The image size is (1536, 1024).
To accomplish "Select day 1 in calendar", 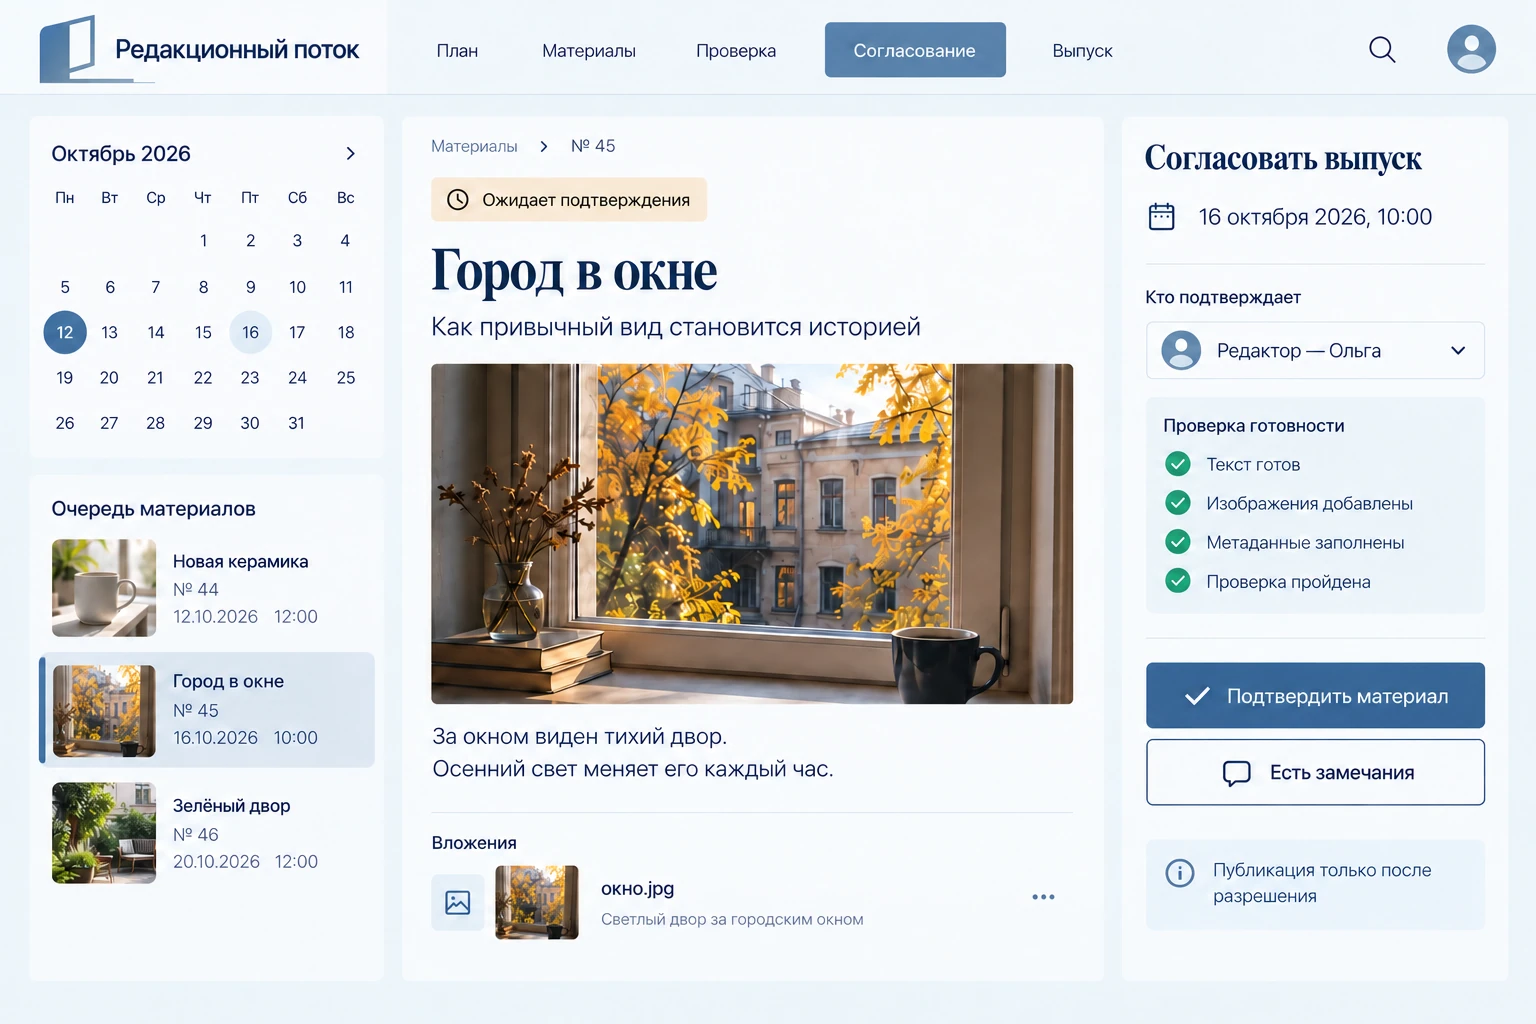I will [203, 241].
